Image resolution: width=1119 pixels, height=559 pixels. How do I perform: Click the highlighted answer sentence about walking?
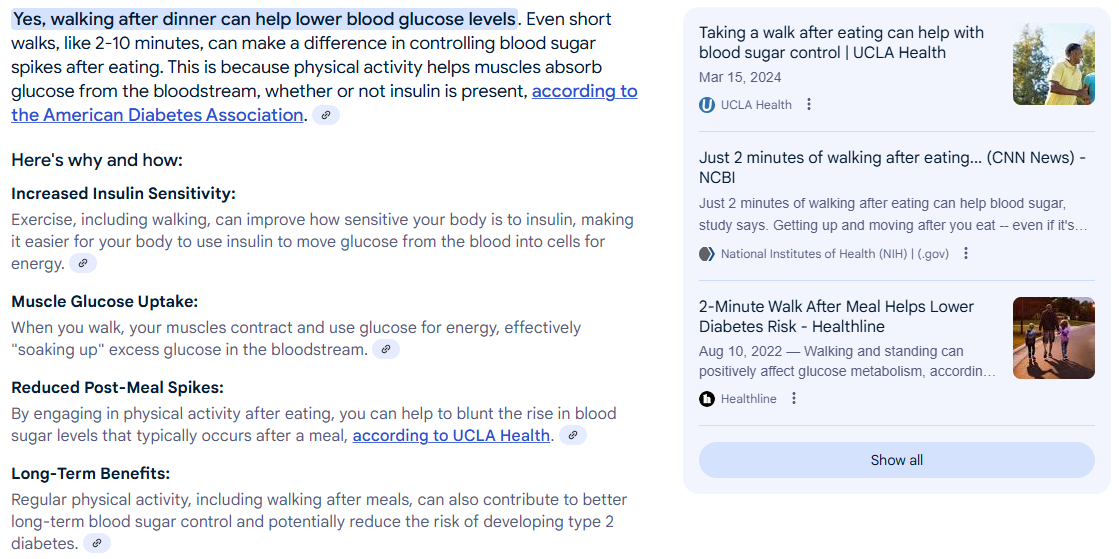click(x=264, y=19)
